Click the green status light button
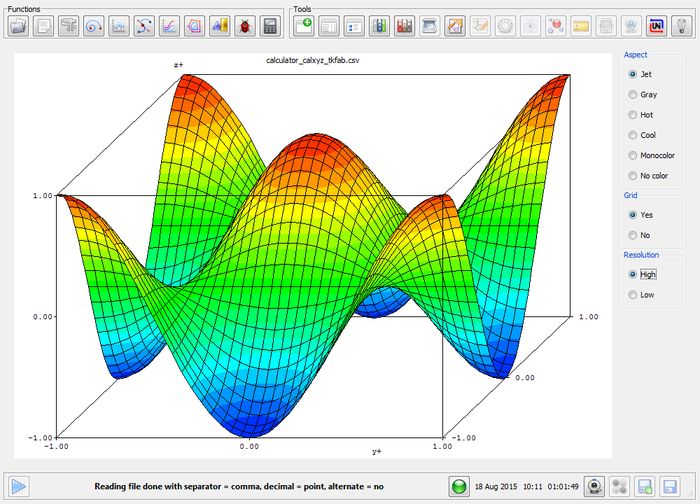The height and width of the screenshot is (504, 700). click(x=459, y=486)
